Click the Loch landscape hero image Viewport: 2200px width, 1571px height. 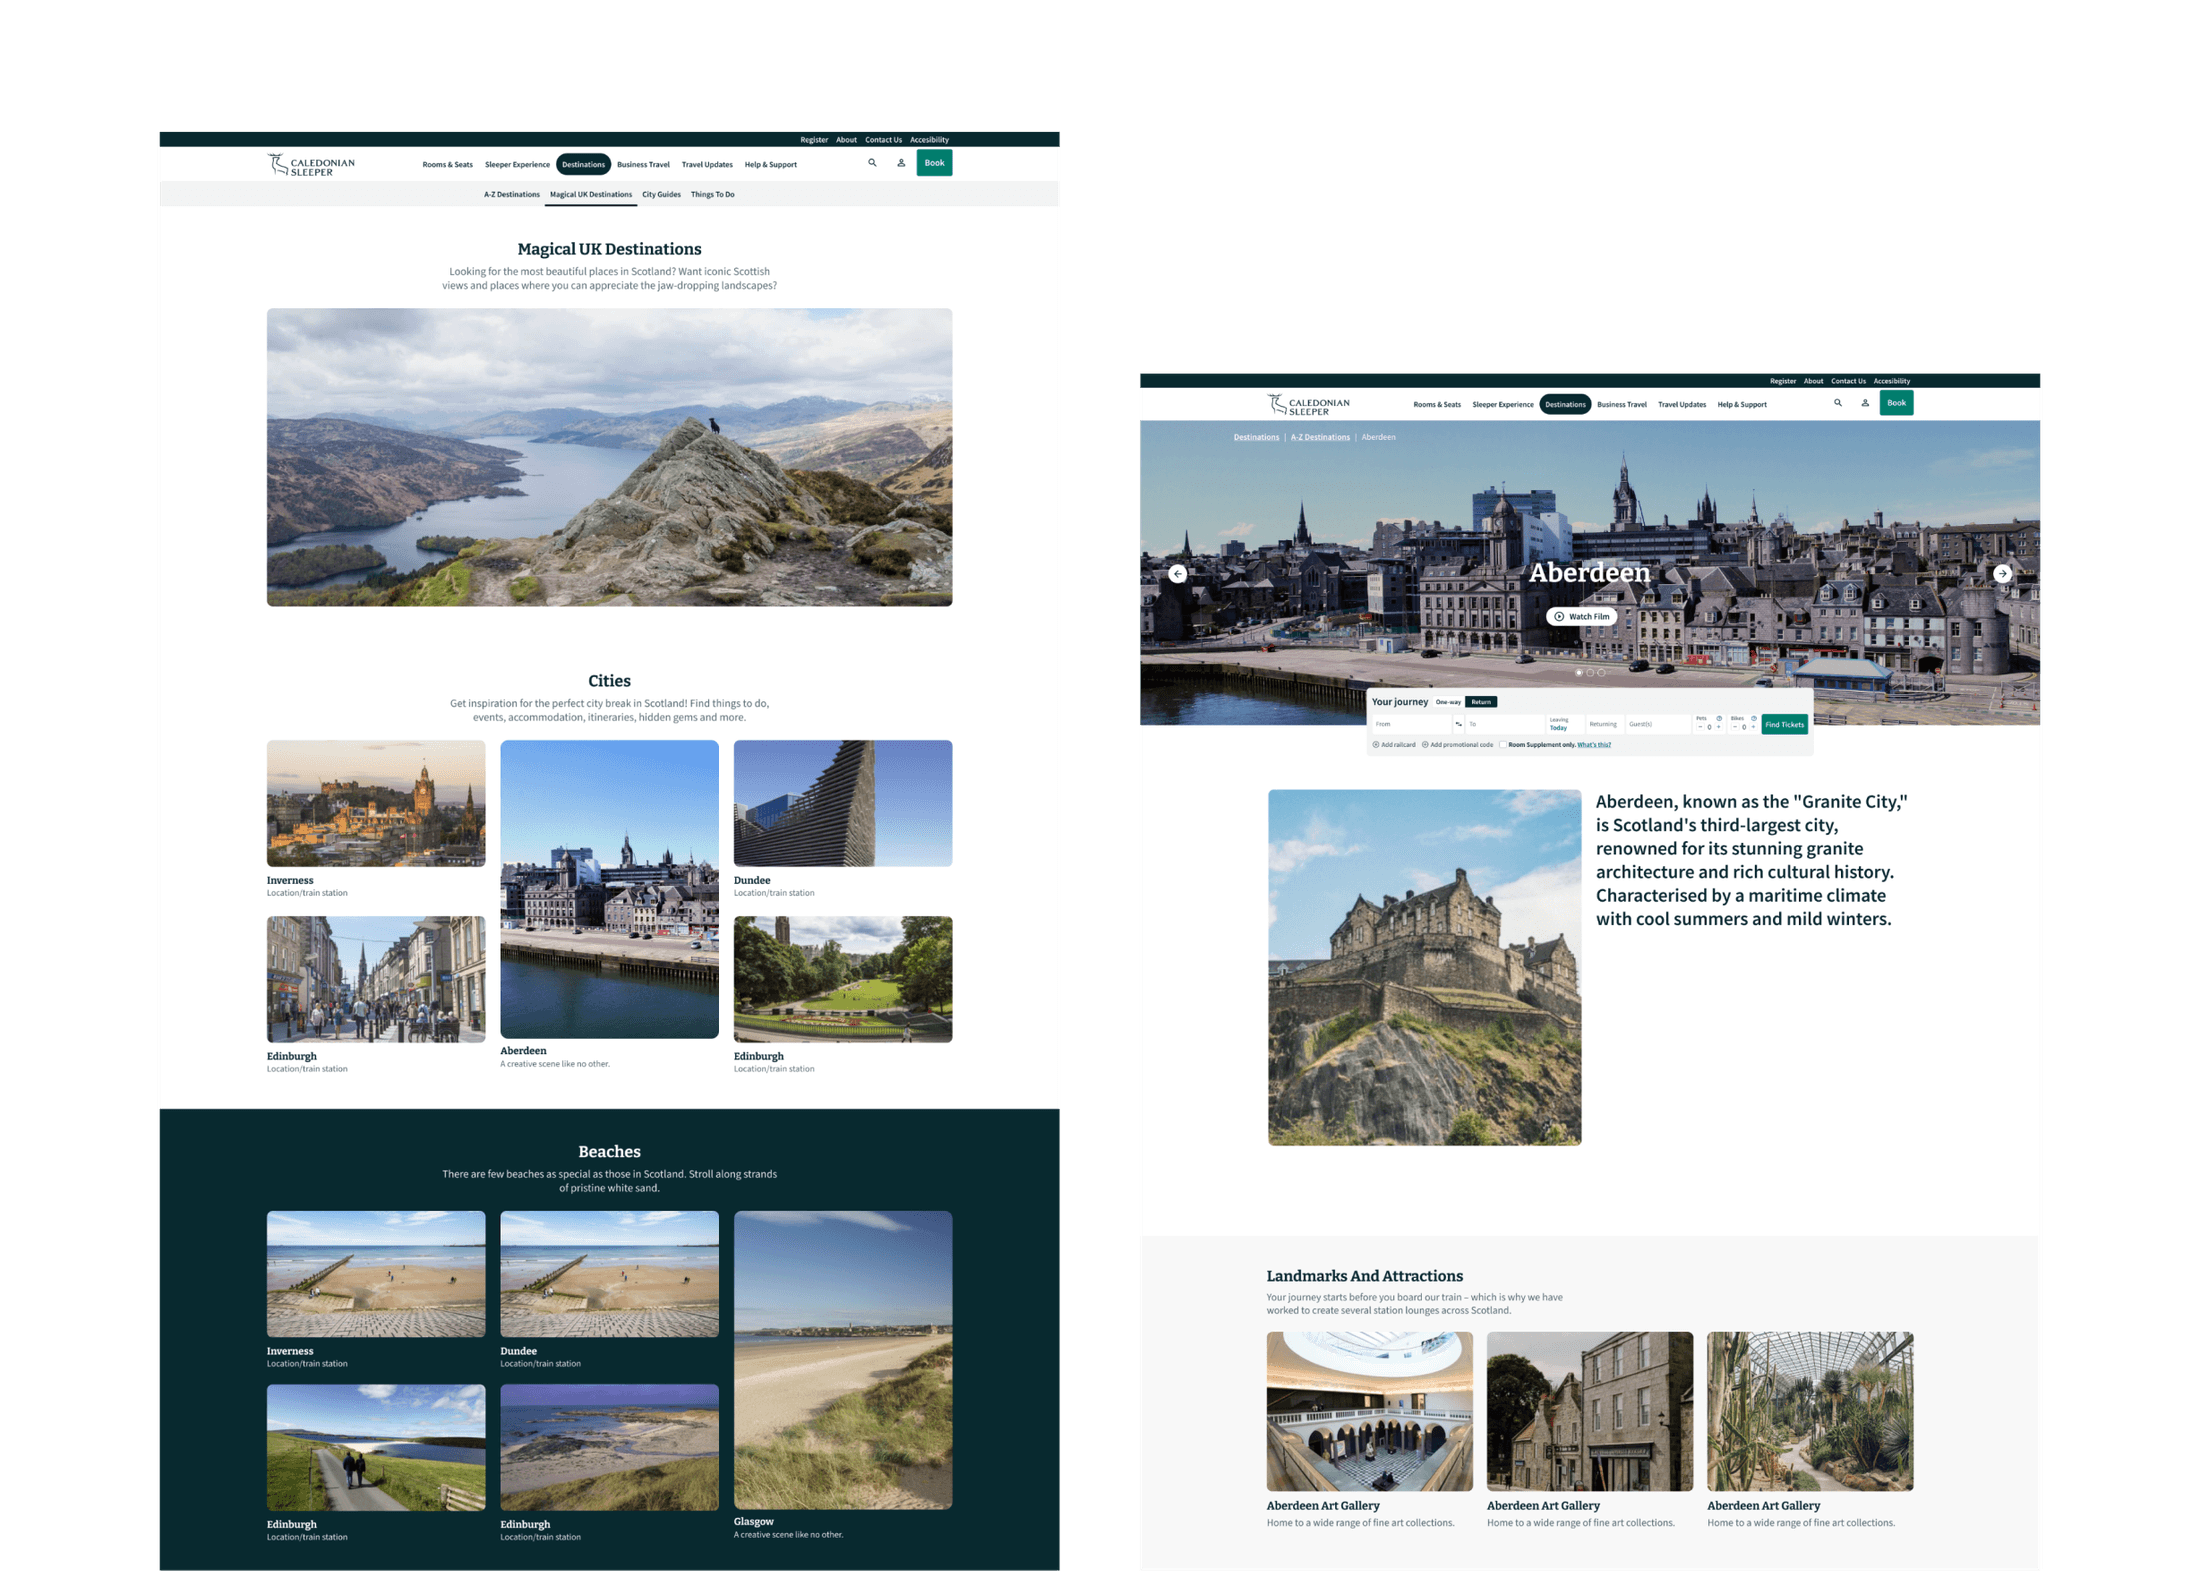(609, 457)
